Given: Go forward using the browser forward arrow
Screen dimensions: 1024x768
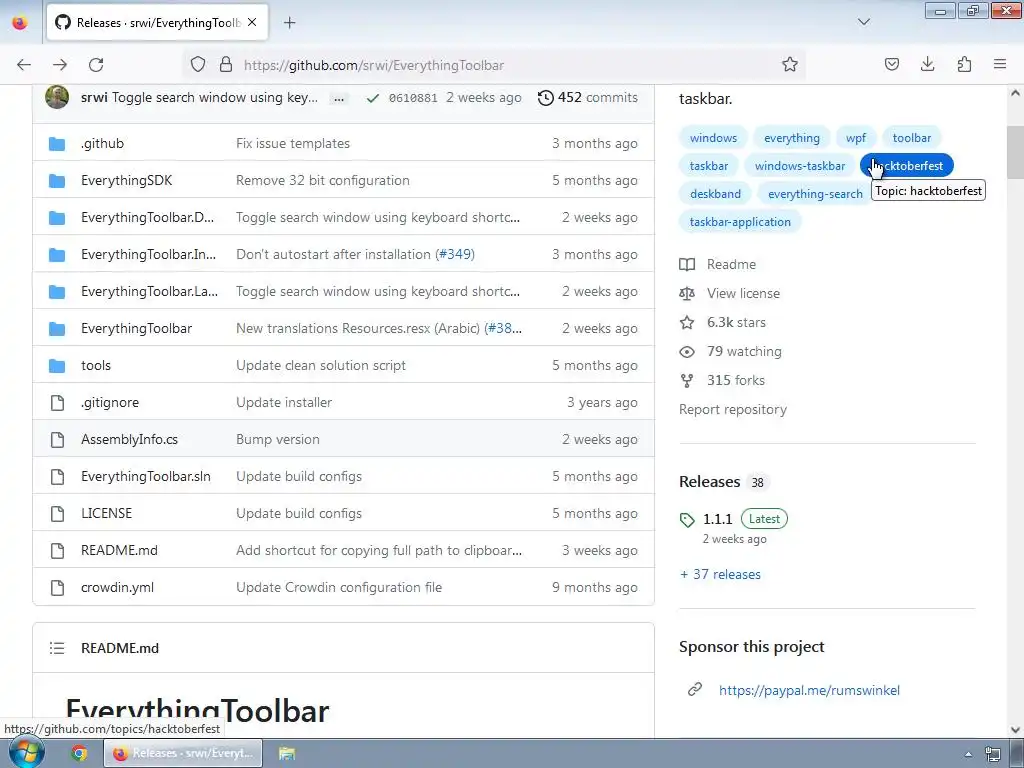Looking at the screenshot, I should [x=60, y=65].
